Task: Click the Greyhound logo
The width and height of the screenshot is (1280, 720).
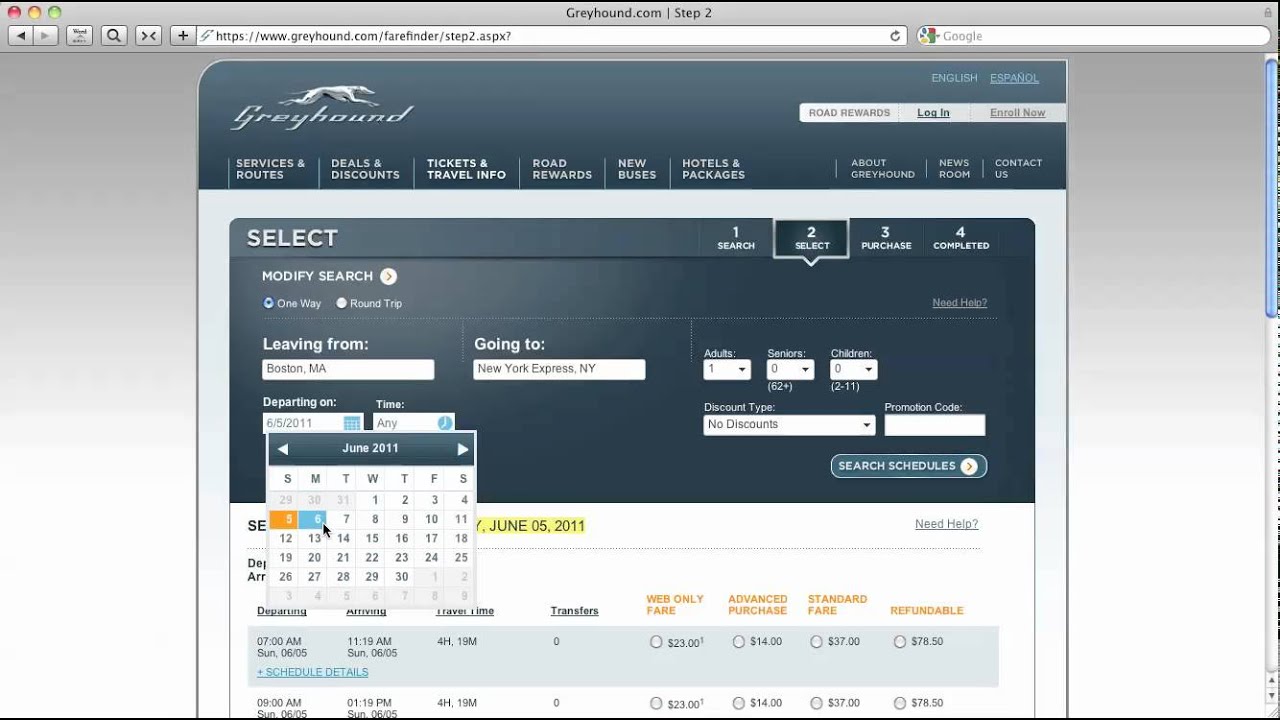Action: (x=322, y=108)
